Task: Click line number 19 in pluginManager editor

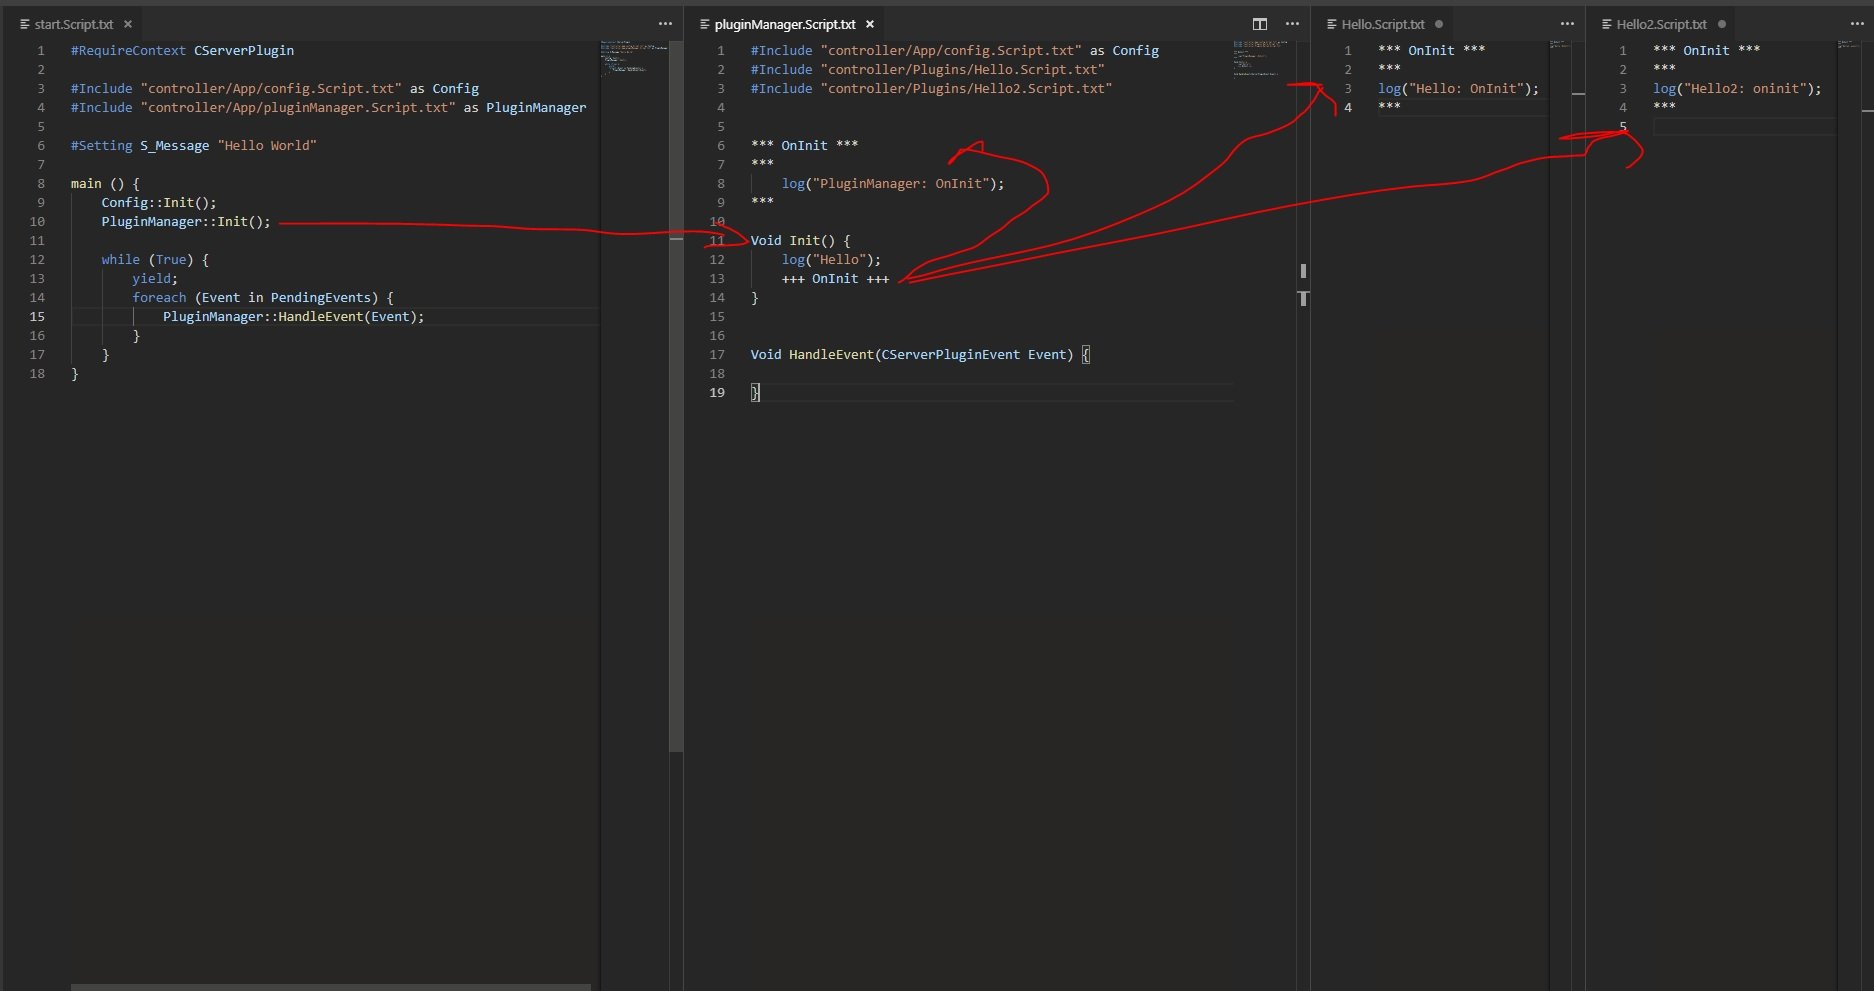Action: tap(717, 392)
